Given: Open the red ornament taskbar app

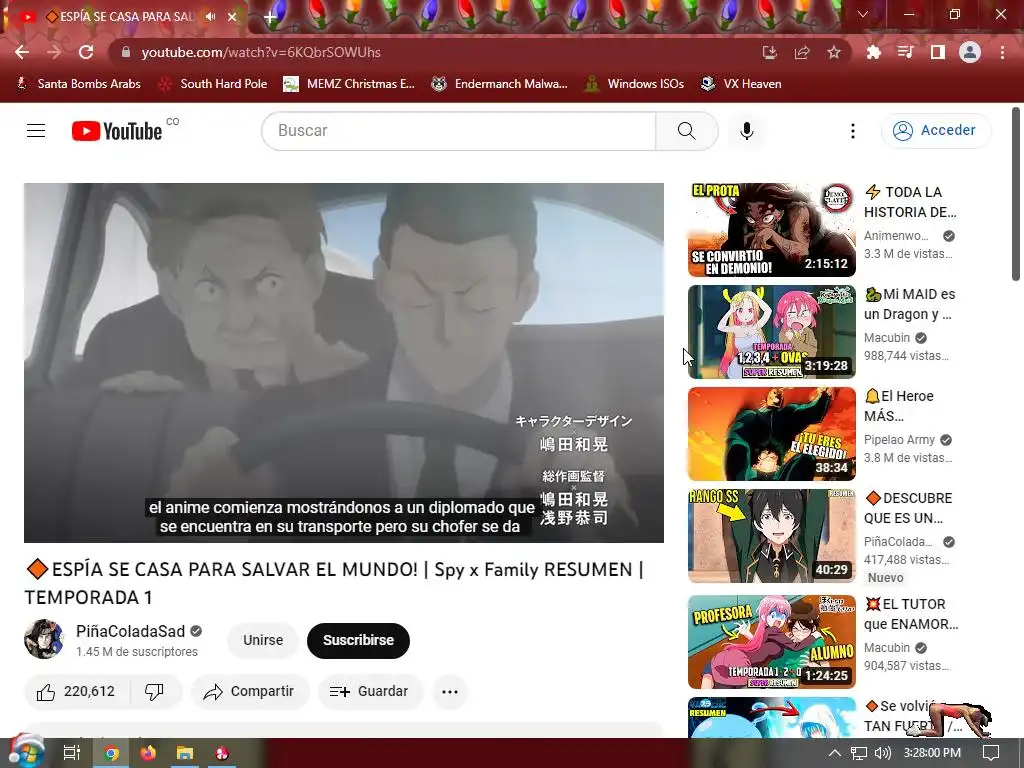Looking at the screenshot, I should tap(222, 753).
